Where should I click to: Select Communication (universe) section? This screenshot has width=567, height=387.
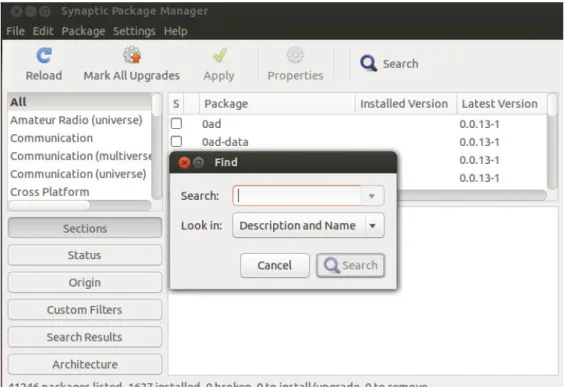(x=80, y=174)
